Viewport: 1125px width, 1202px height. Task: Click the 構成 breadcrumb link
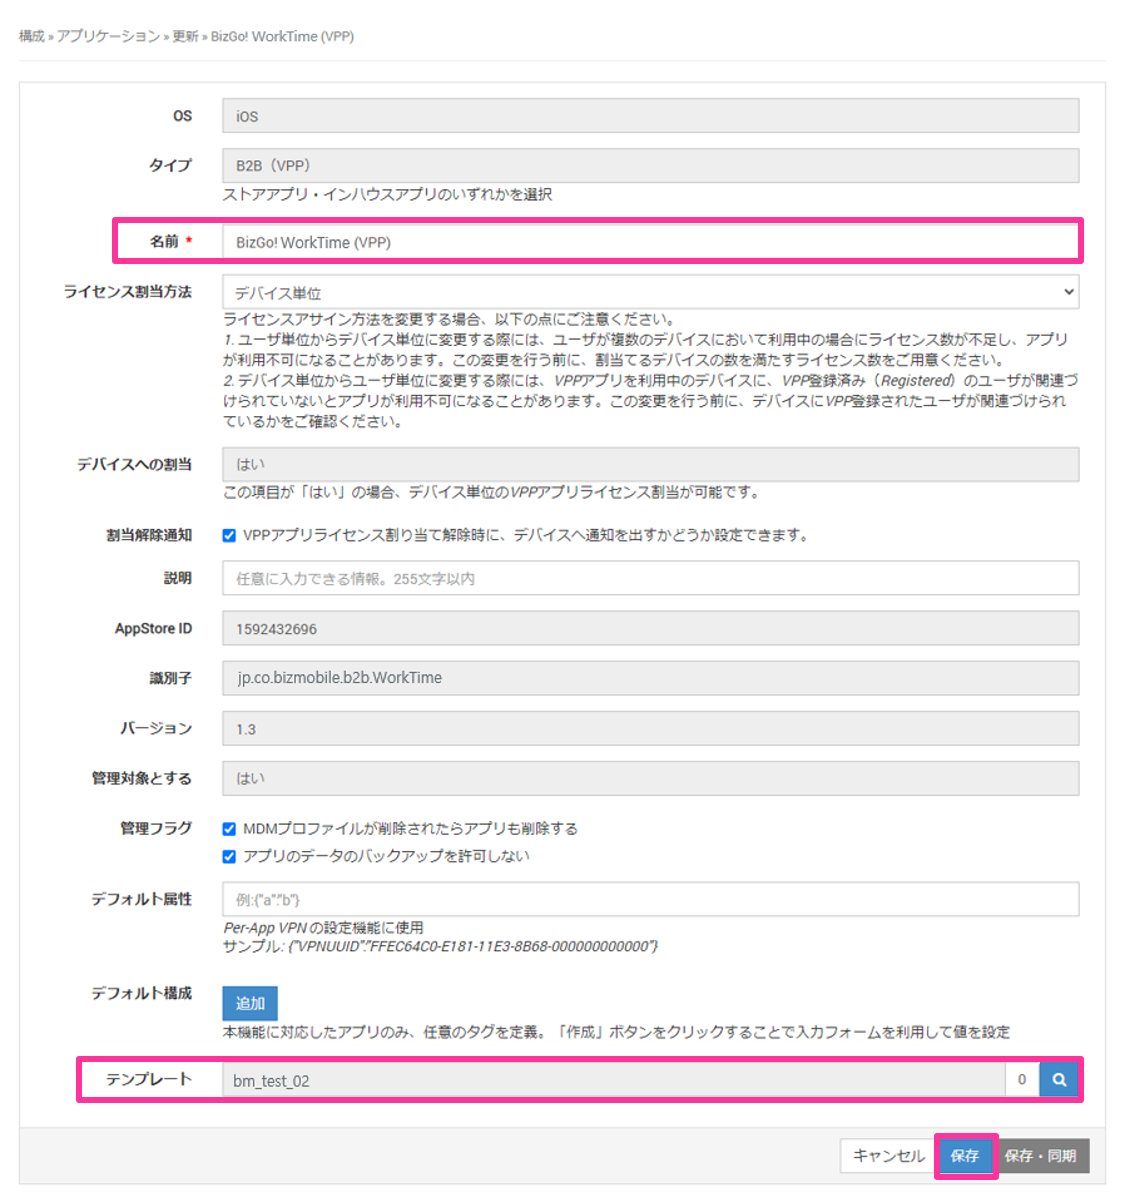pyautogui.click(x=31, y=36)
